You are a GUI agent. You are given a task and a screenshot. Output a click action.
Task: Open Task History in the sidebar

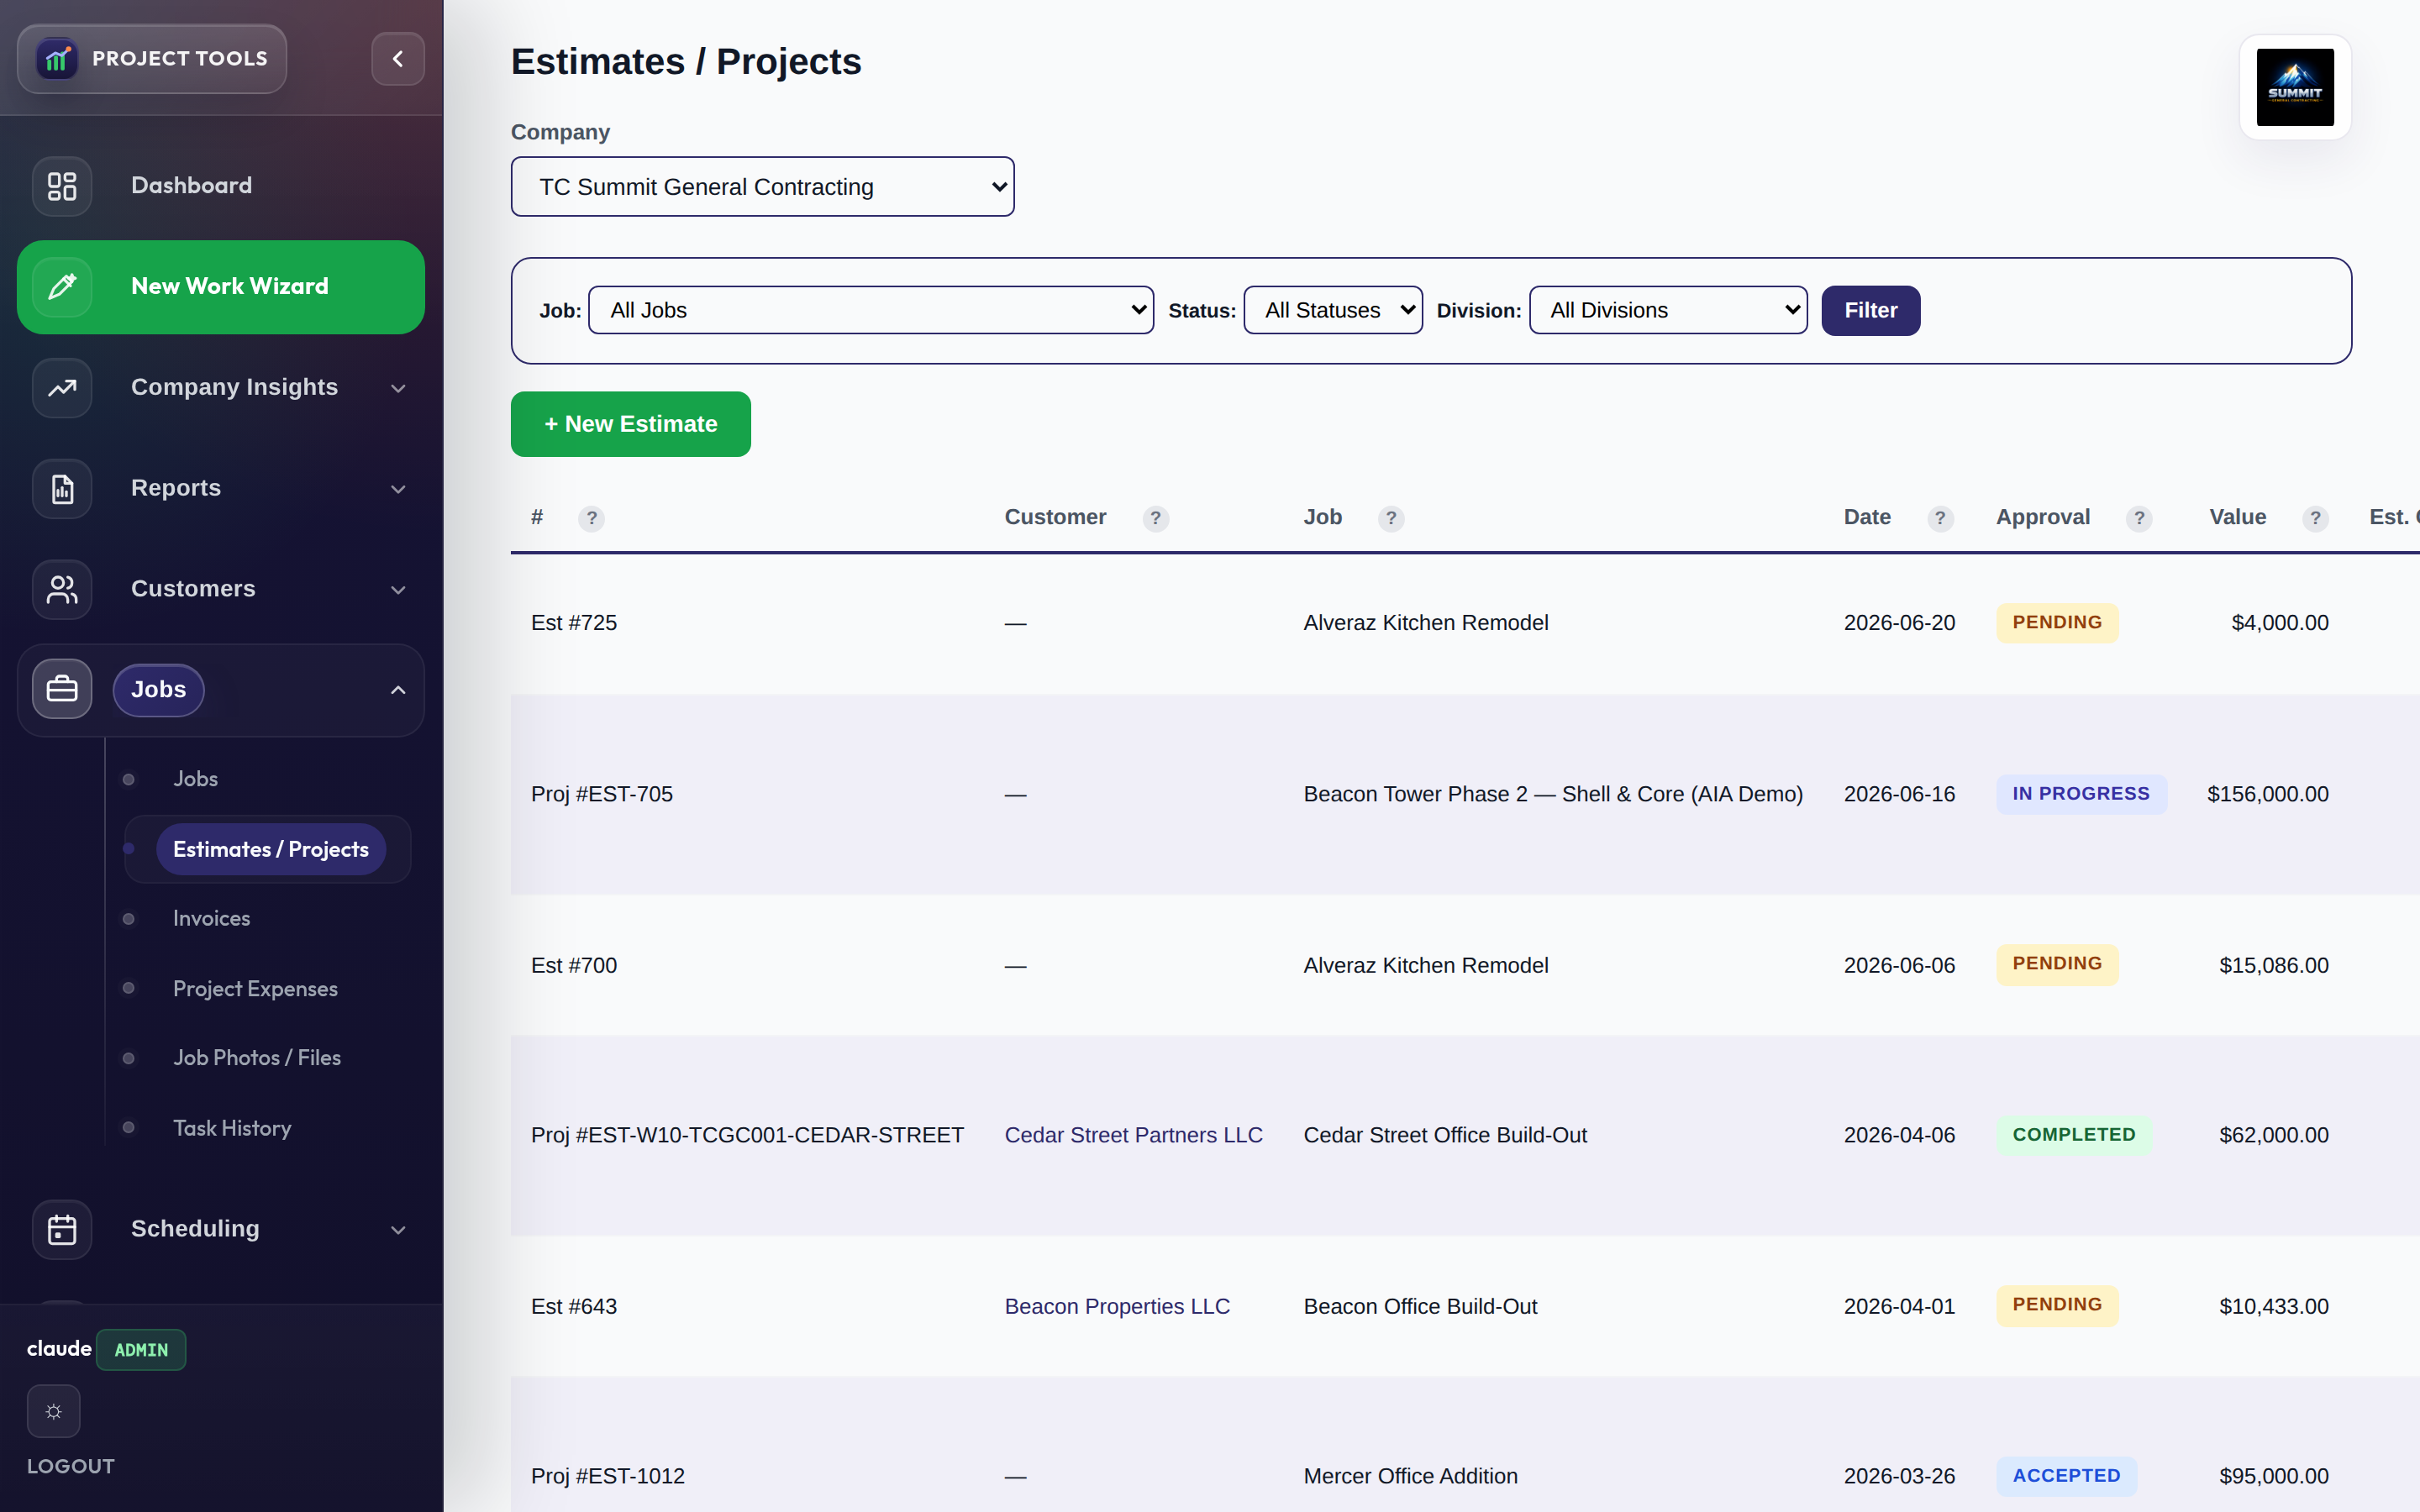pos(232,1128)
